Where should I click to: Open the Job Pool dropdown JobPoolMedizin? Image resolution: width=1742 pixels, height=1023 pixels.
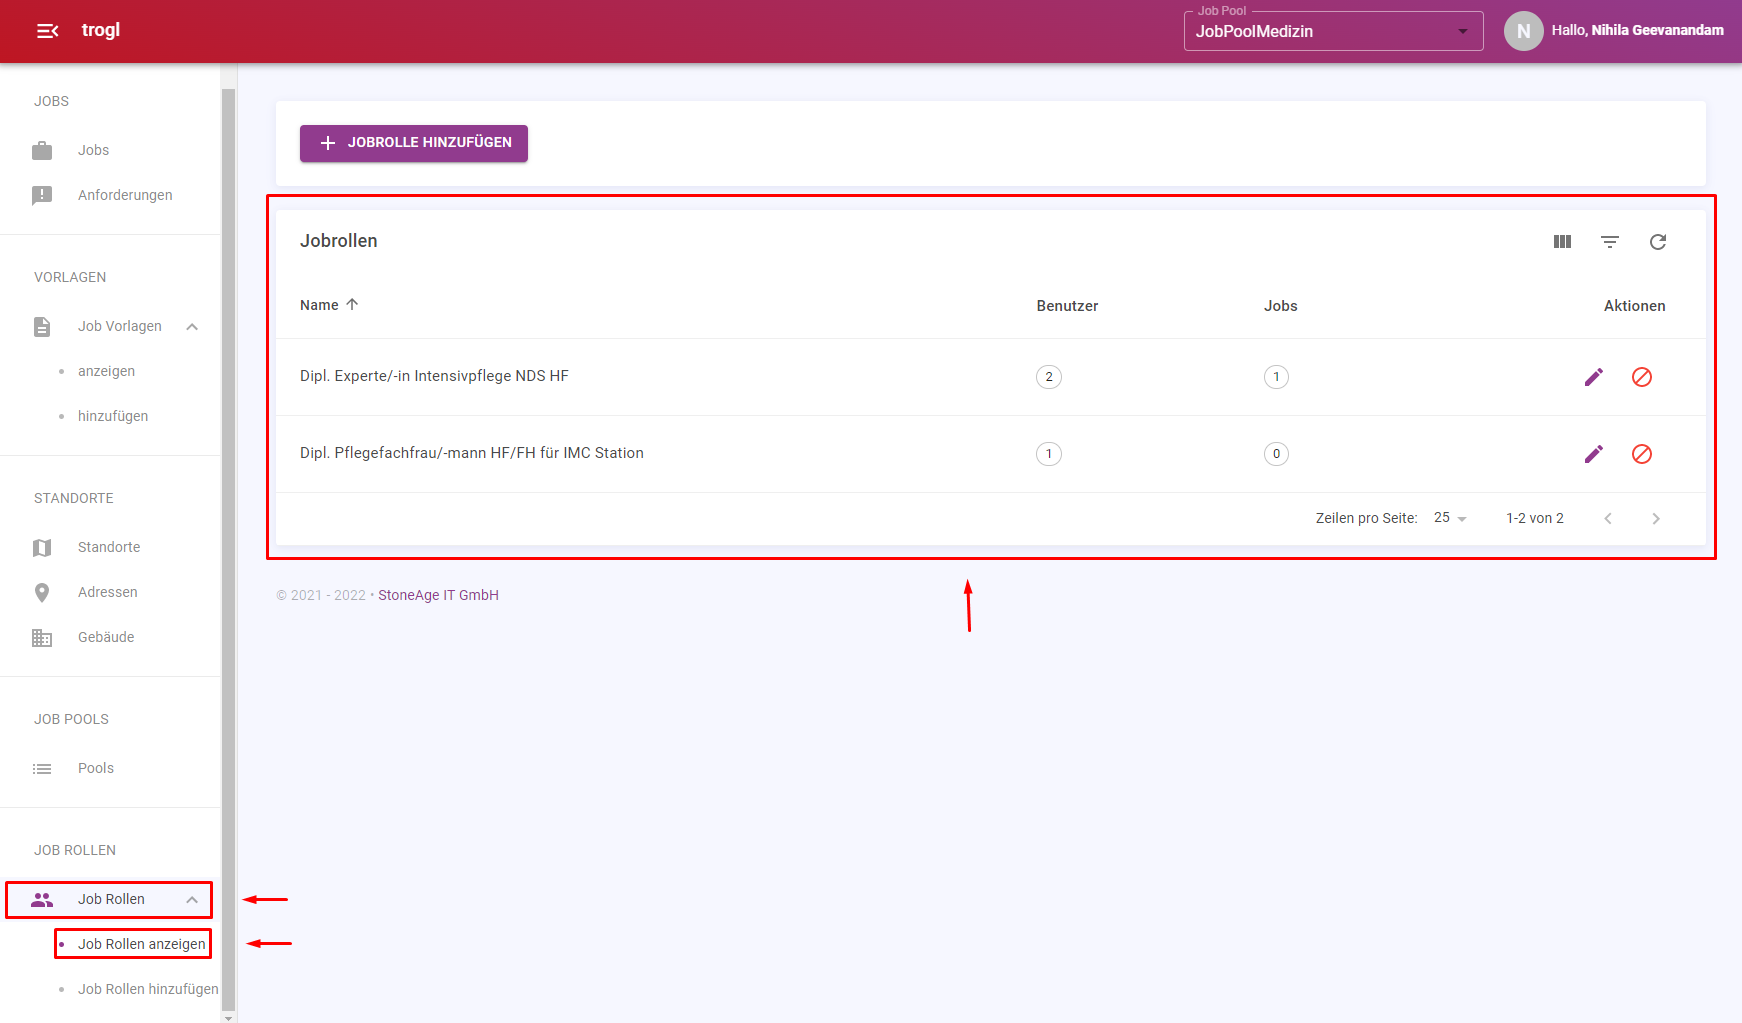pyautogui.click(x=1333, y=31)
